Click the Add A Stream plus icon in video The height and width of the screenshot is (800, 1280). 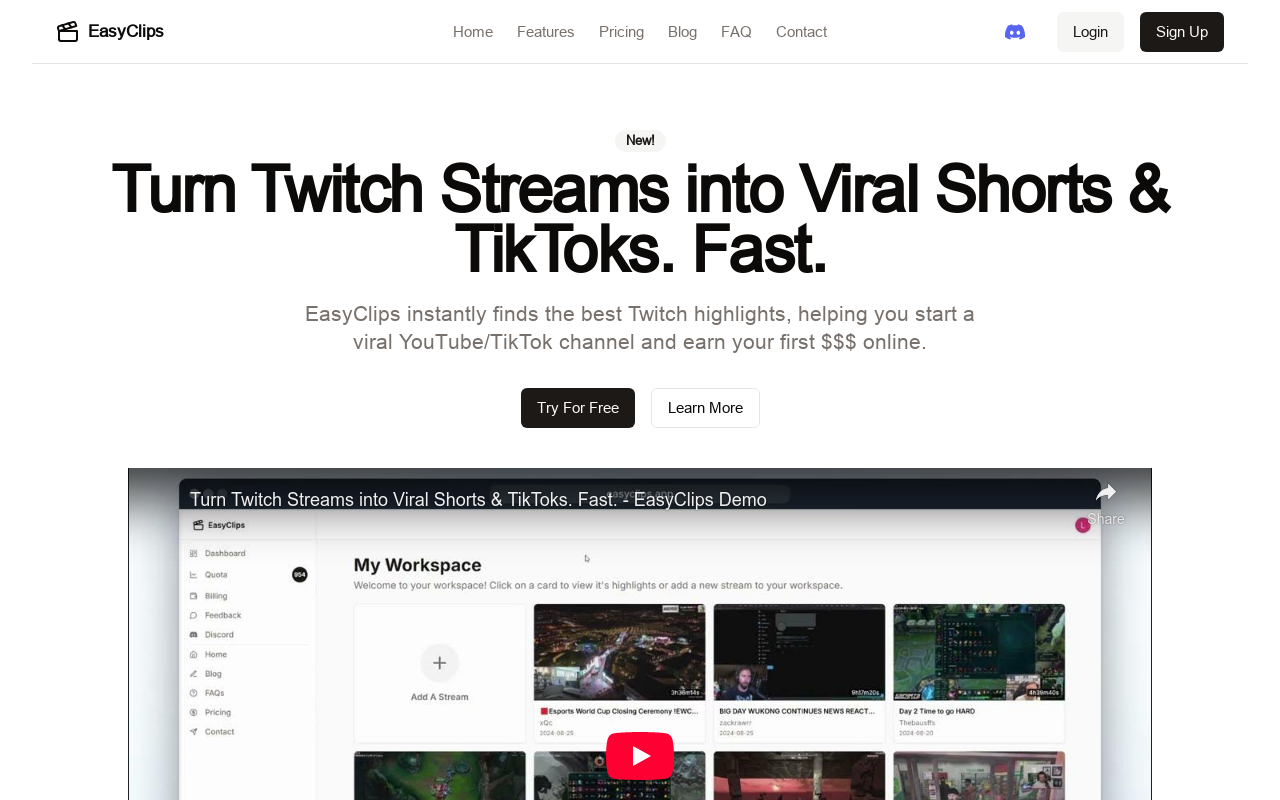pos(439,662)
